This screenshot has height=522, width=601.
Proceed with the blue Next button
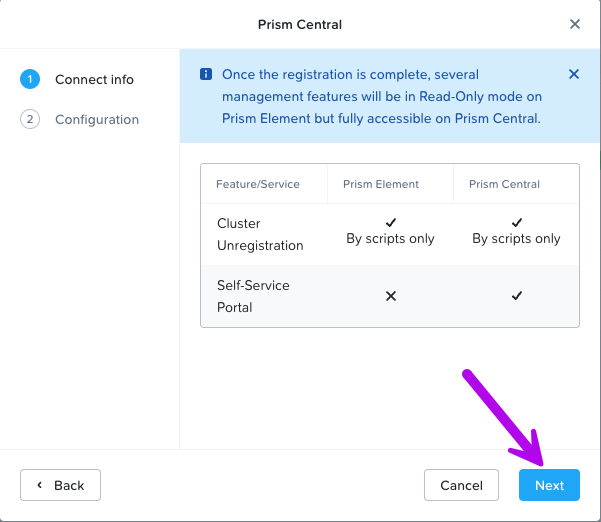coord(549,485)
